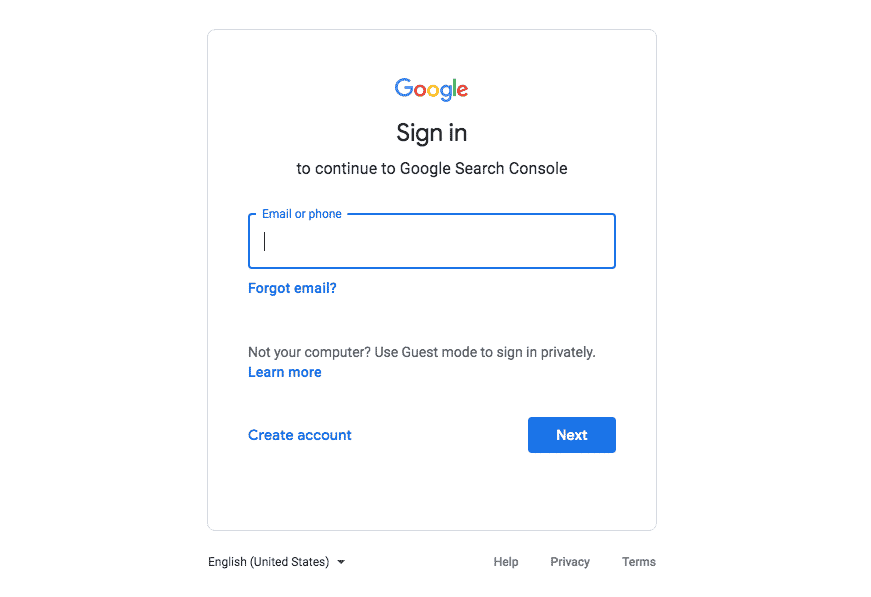Click the dropdown arrow next to English
This screenshot has width=871, height=597.
[x=341, y=562]
